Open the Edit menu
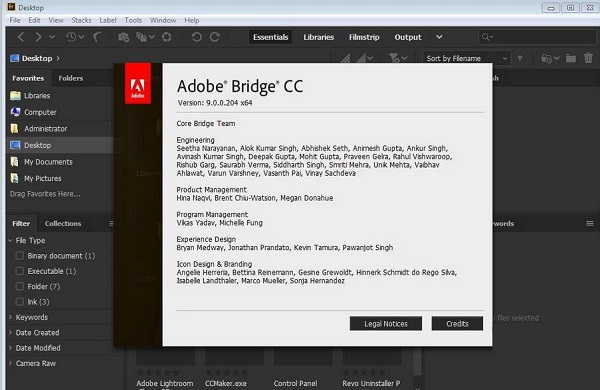 point(34,20)
